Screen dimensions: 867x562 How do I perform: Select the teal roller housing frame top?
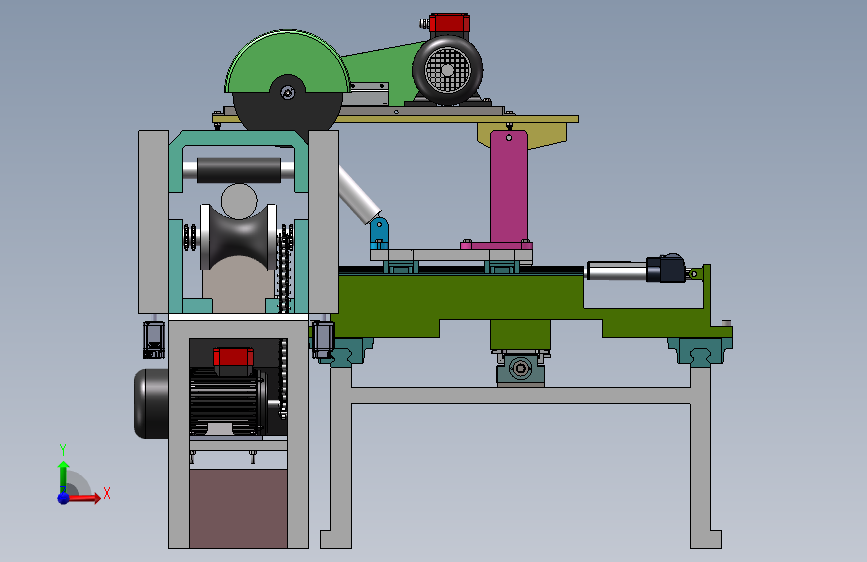(238, 138)
